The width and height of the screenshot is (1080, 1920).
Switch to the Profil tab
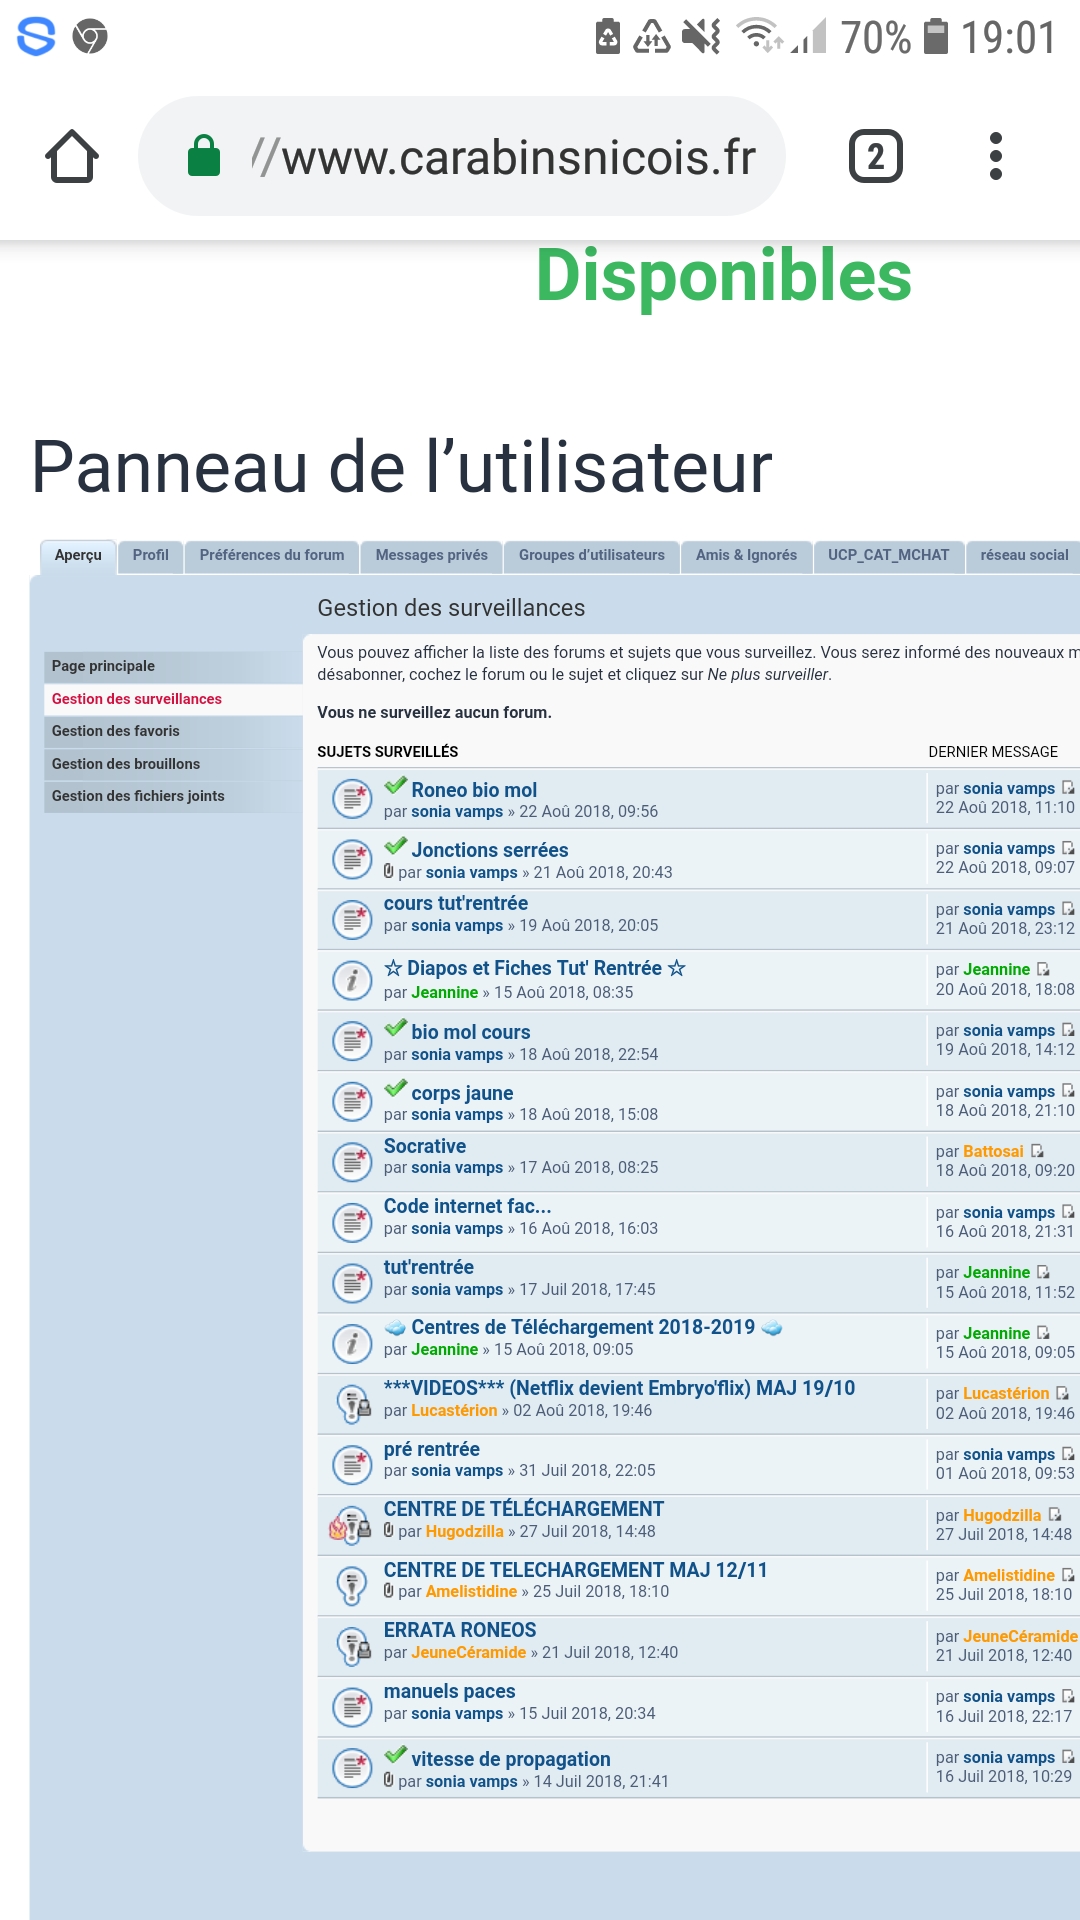click(150, 555)
